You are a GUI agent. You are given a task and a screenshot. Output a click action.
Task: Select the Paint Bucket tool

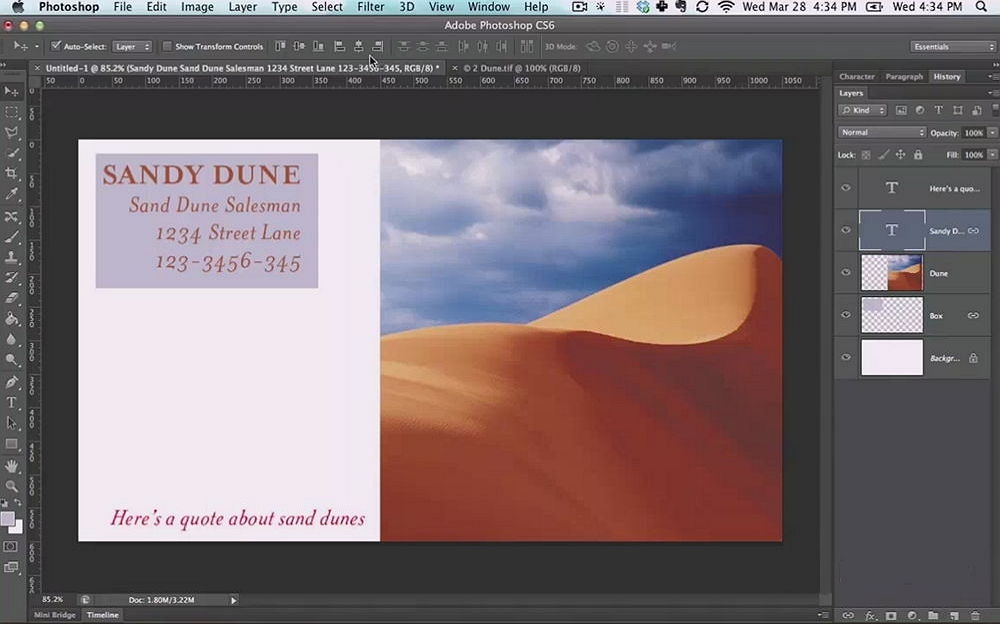coord(11,318)
